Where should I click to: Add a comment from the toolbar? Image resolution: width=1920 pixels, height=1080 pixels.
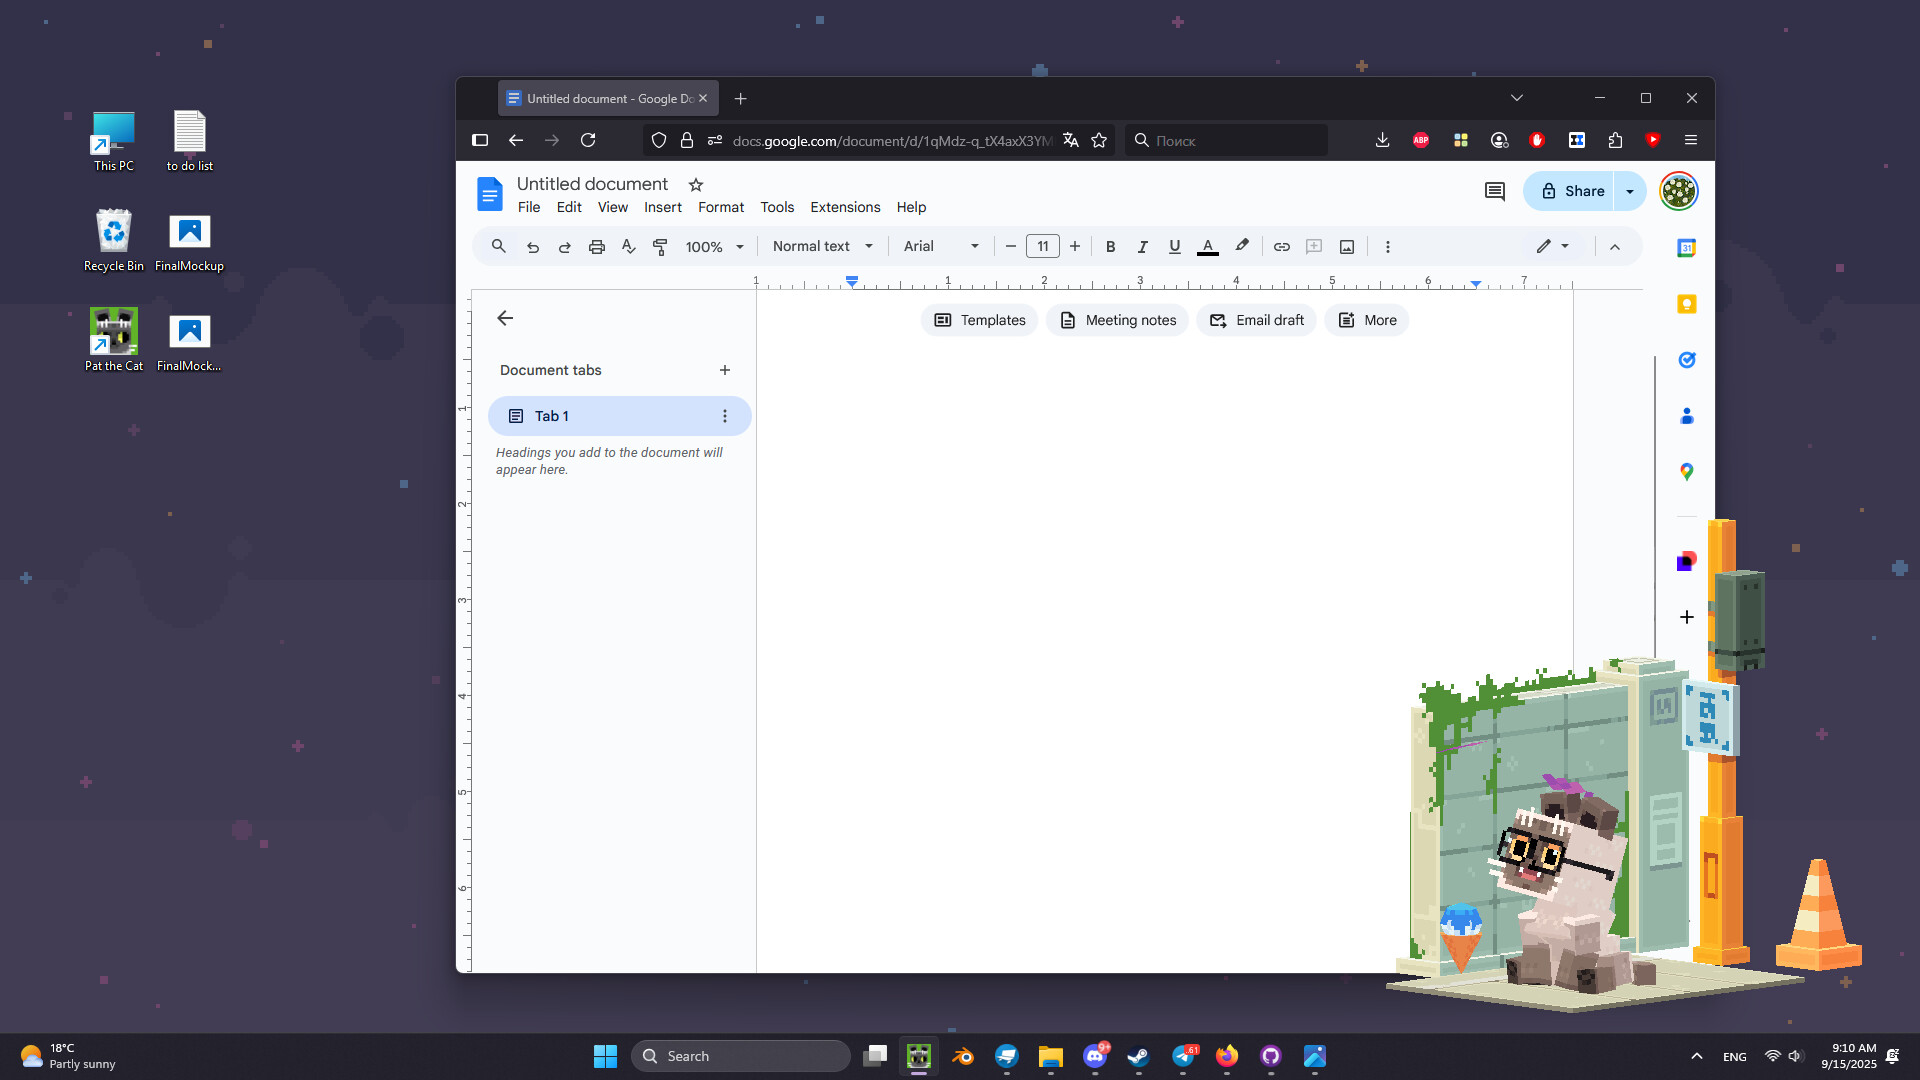(x=1314, y=246)
